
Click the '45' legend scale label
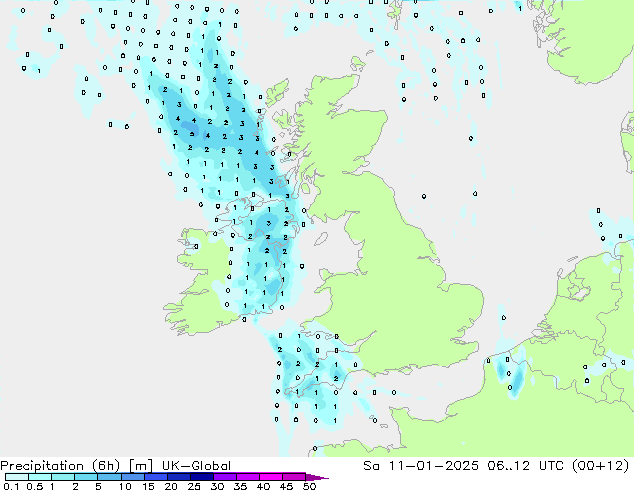[x=286, y=486]
